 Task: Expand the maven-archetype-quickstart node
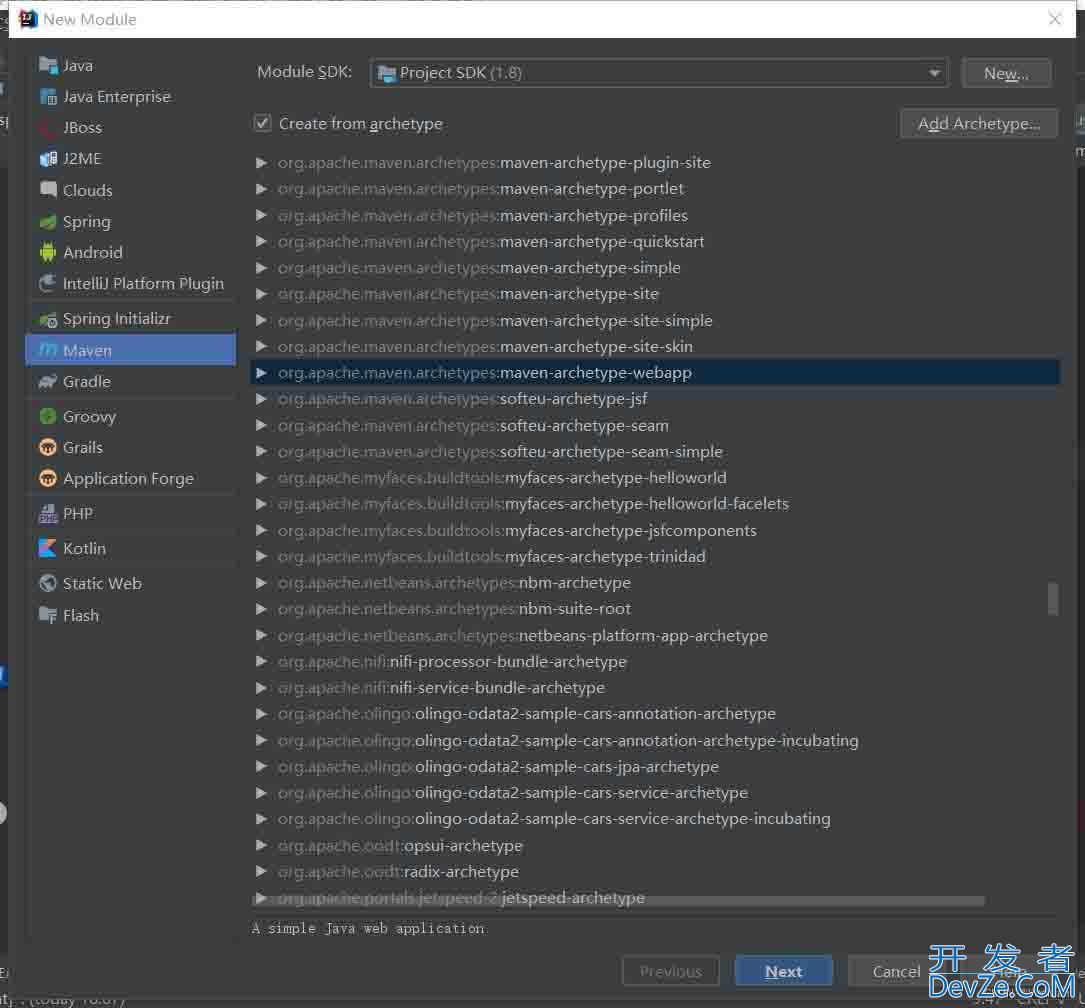(262, 242)
